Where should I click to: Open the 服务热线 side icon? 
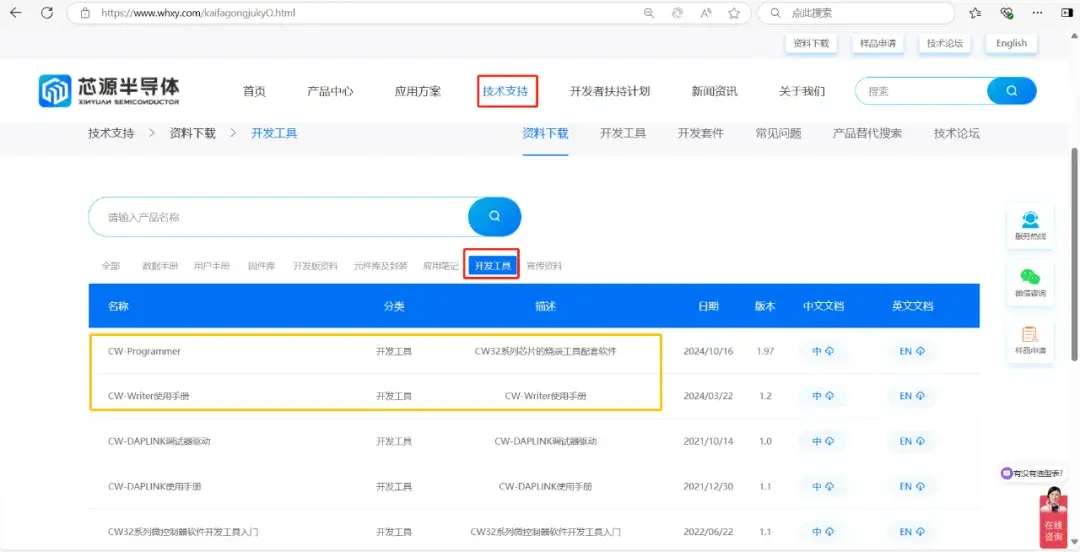click(1030, 226)
